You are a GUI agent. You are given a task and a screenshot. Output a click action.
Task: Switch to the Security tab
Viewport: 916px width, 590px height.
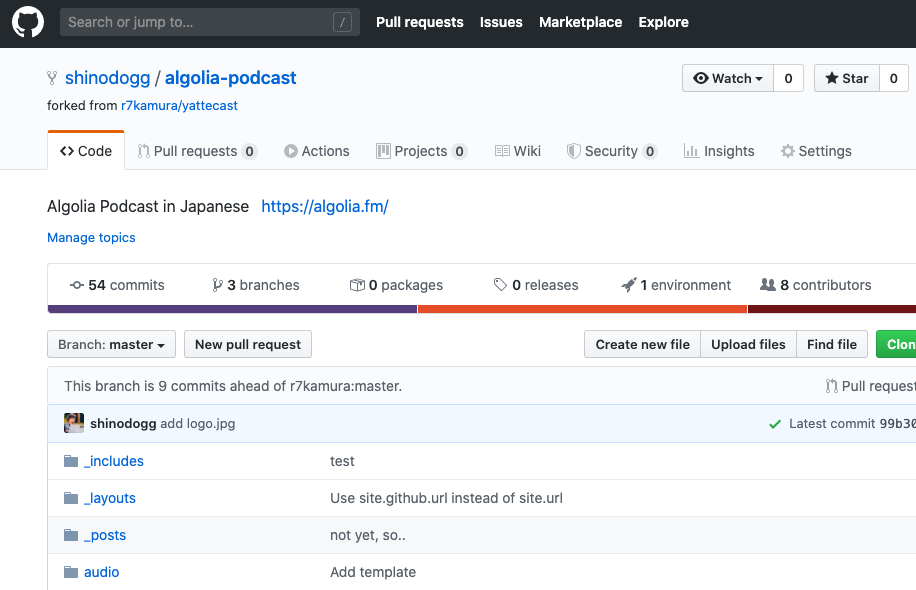tap(612, 151)
